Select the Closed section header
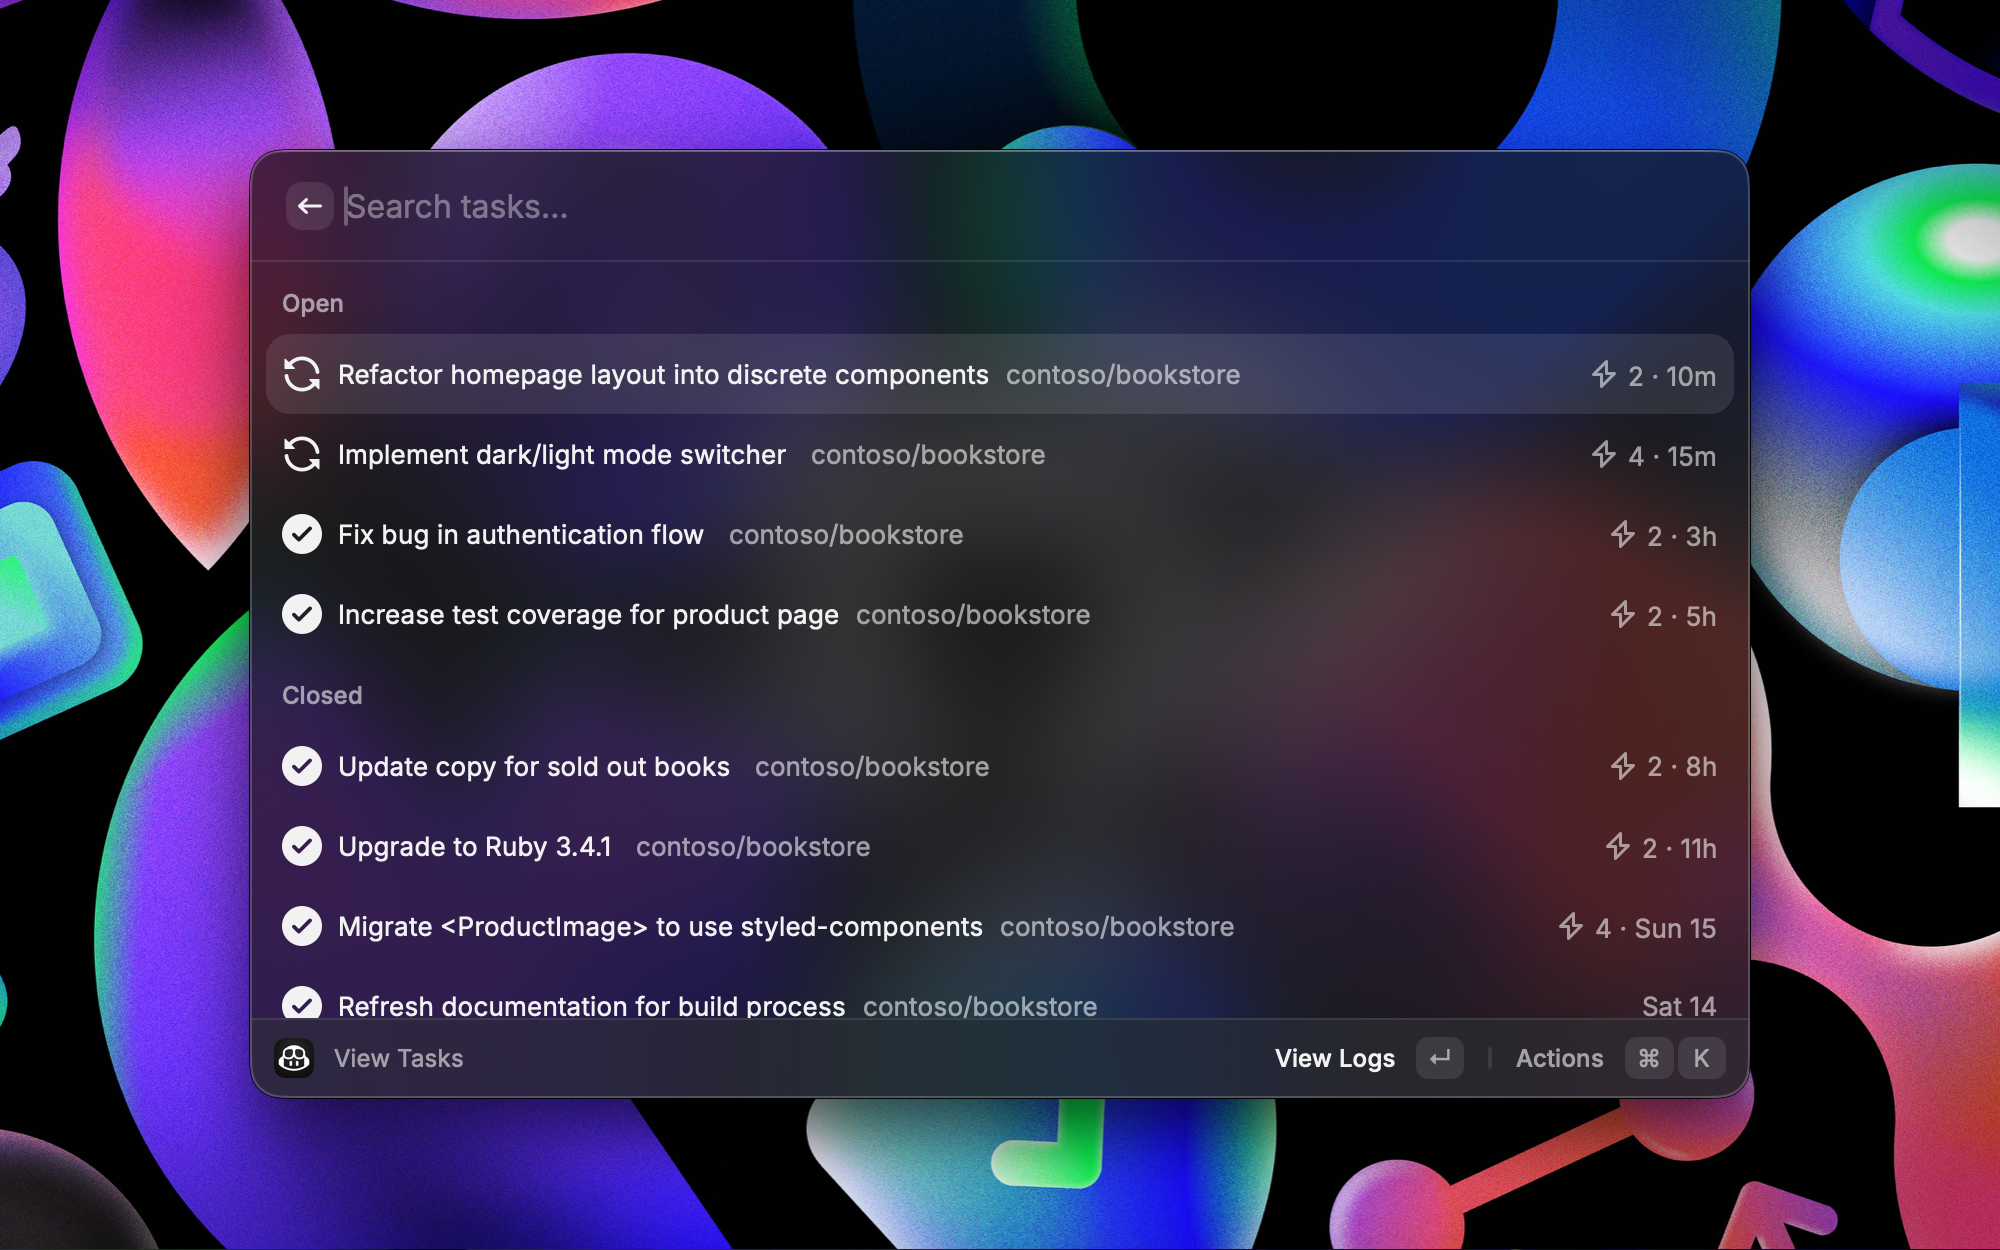This screenshot has height=1250, width=2000. [322, 695]
